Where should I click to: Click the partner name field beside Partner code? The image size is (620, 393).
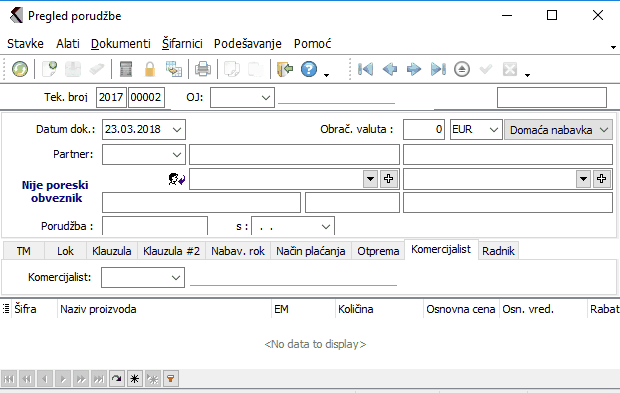tap(294, 154)
